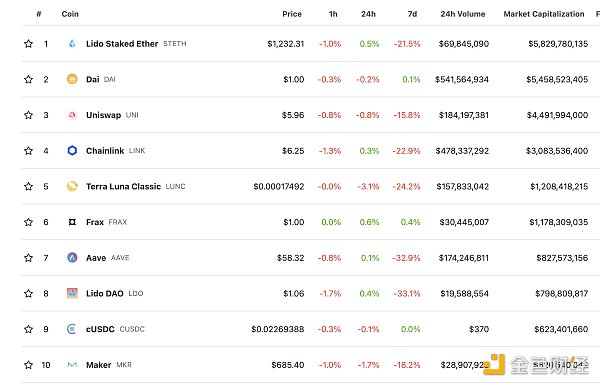
Task: Sort by Market Capitalization header
Action: (544, 14)
